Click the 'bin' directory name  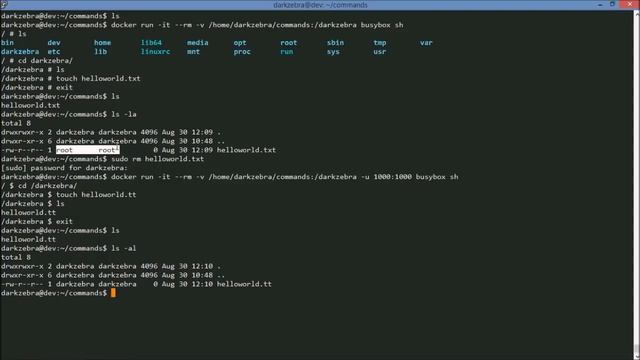pyautogui.click(x=7, y=42)
